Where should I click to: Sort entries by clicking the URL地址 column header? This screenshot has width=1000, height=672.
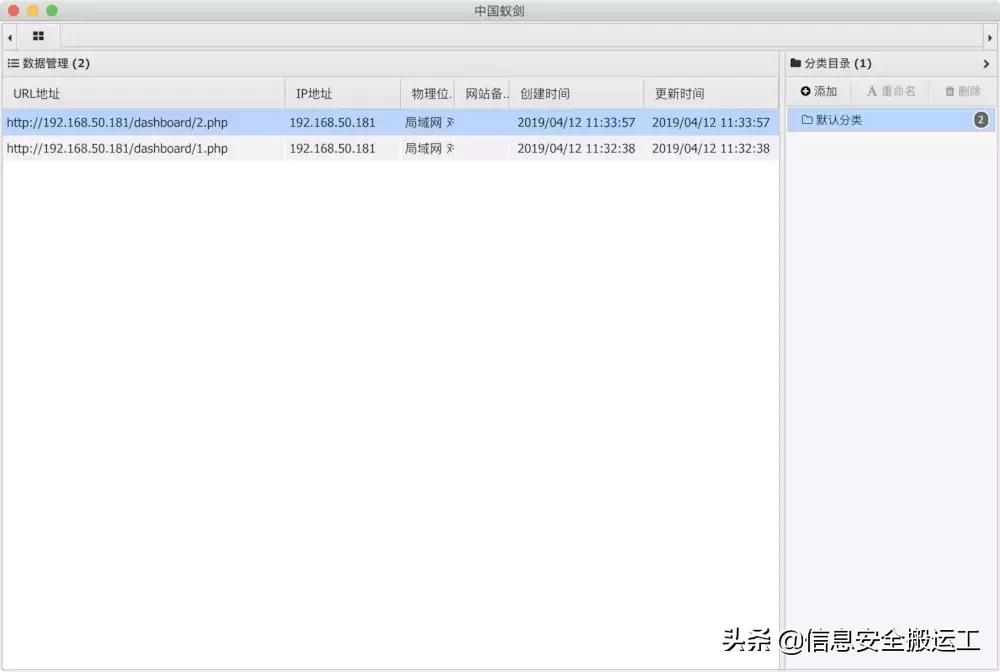point(37,92)
